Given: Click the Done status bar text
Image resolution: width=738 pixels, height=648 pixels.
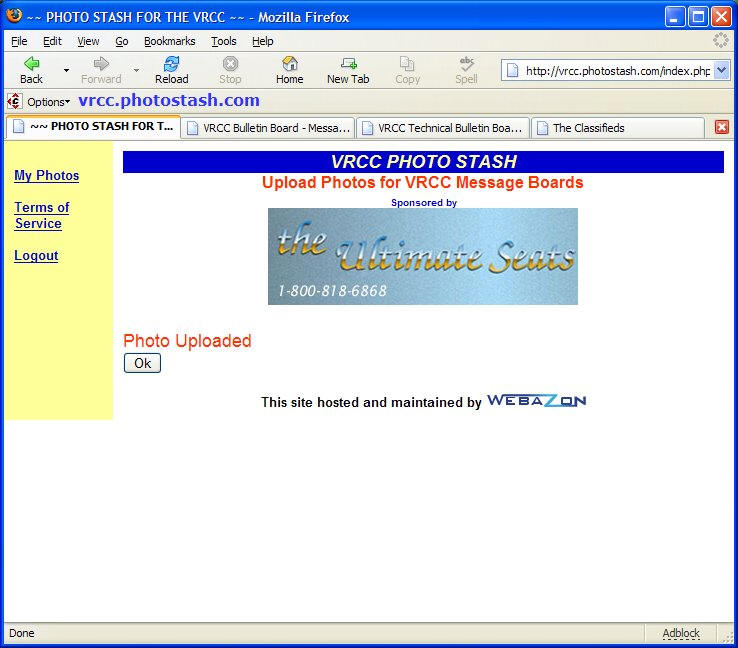Looking at the screenshot, I should point(22,633).
